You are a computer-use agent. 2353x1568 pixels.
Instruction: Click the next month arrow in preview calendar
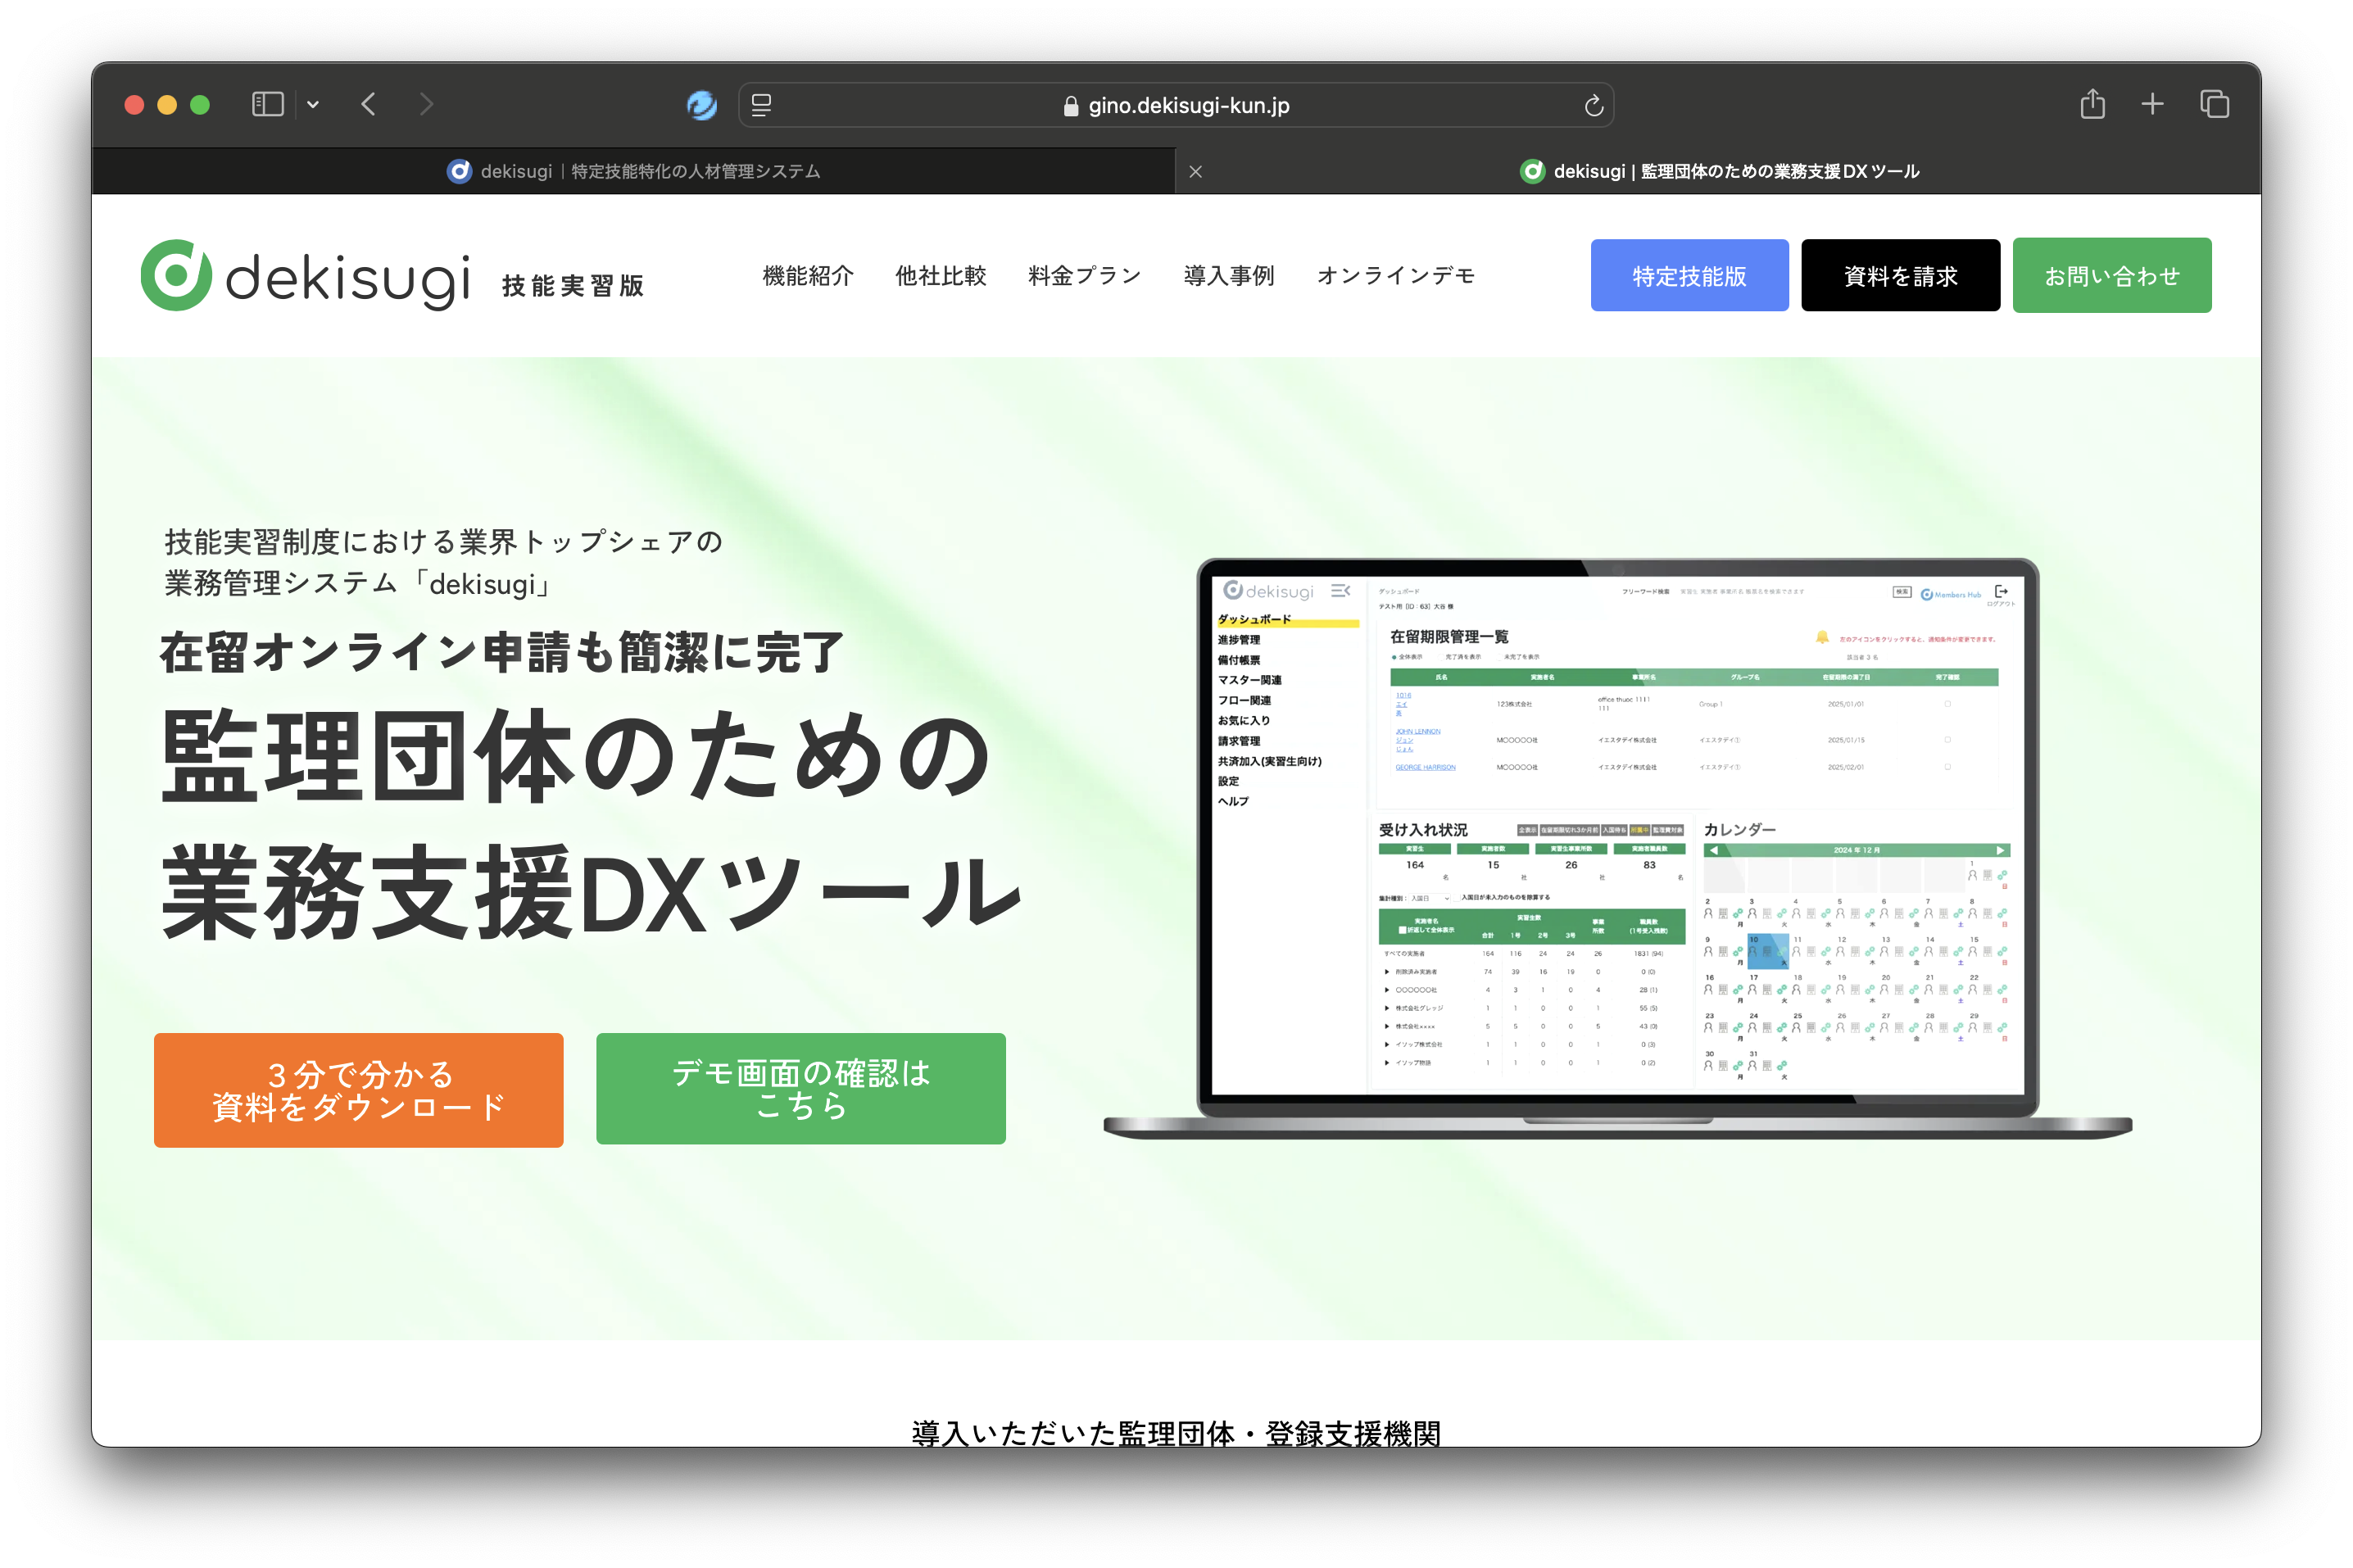coord(2000,850)
